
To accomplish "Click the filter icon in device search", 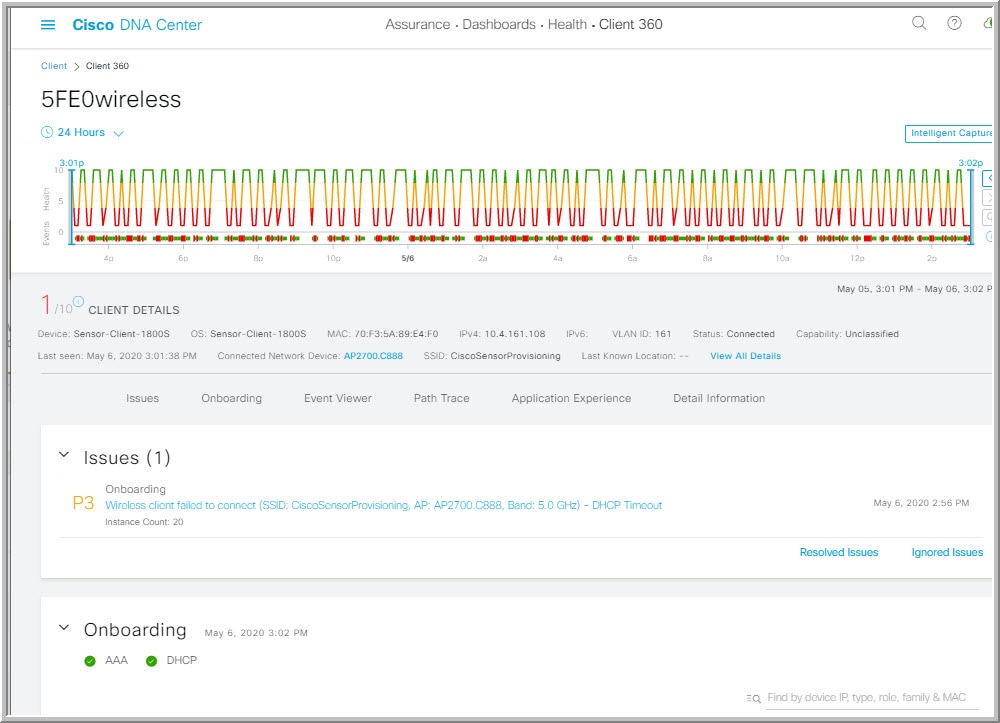I will click(x=753, y=698).
